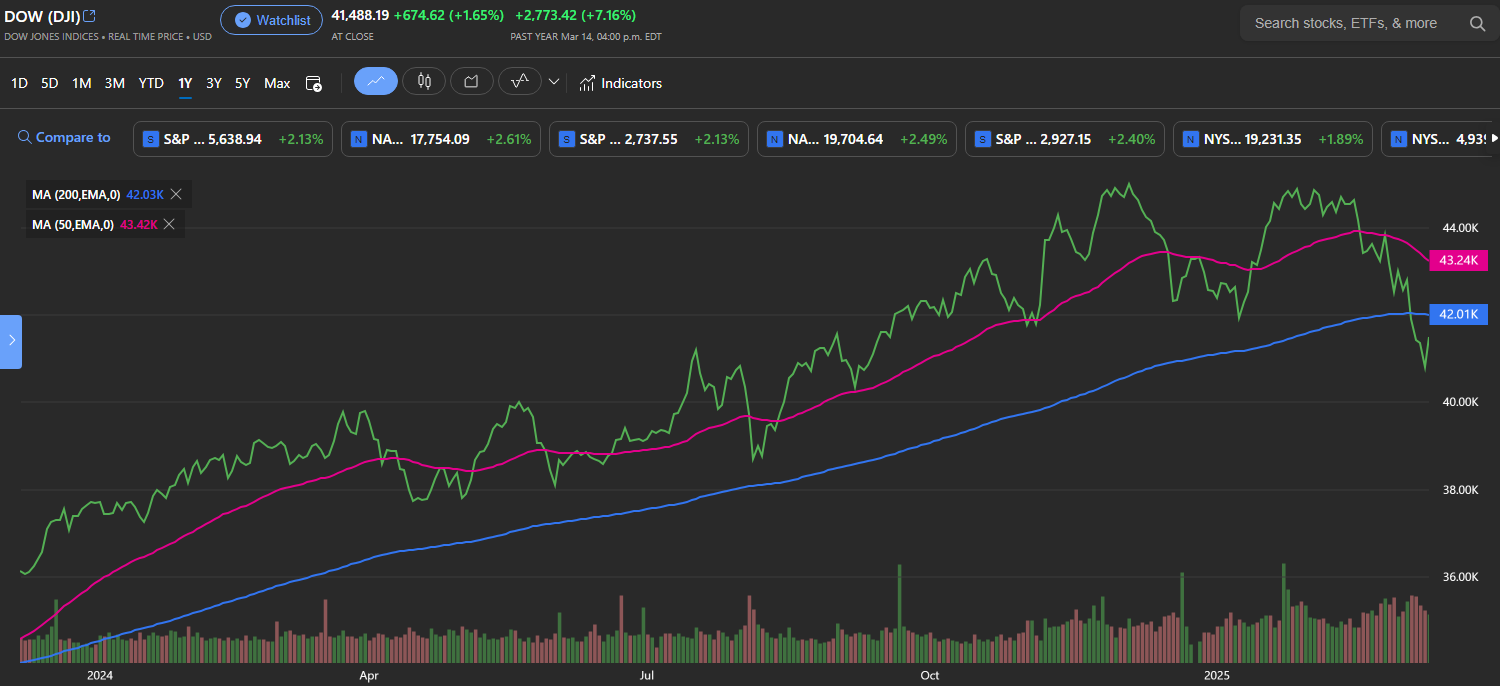
Task: Click the save chart layout icon
Action: 313,84
